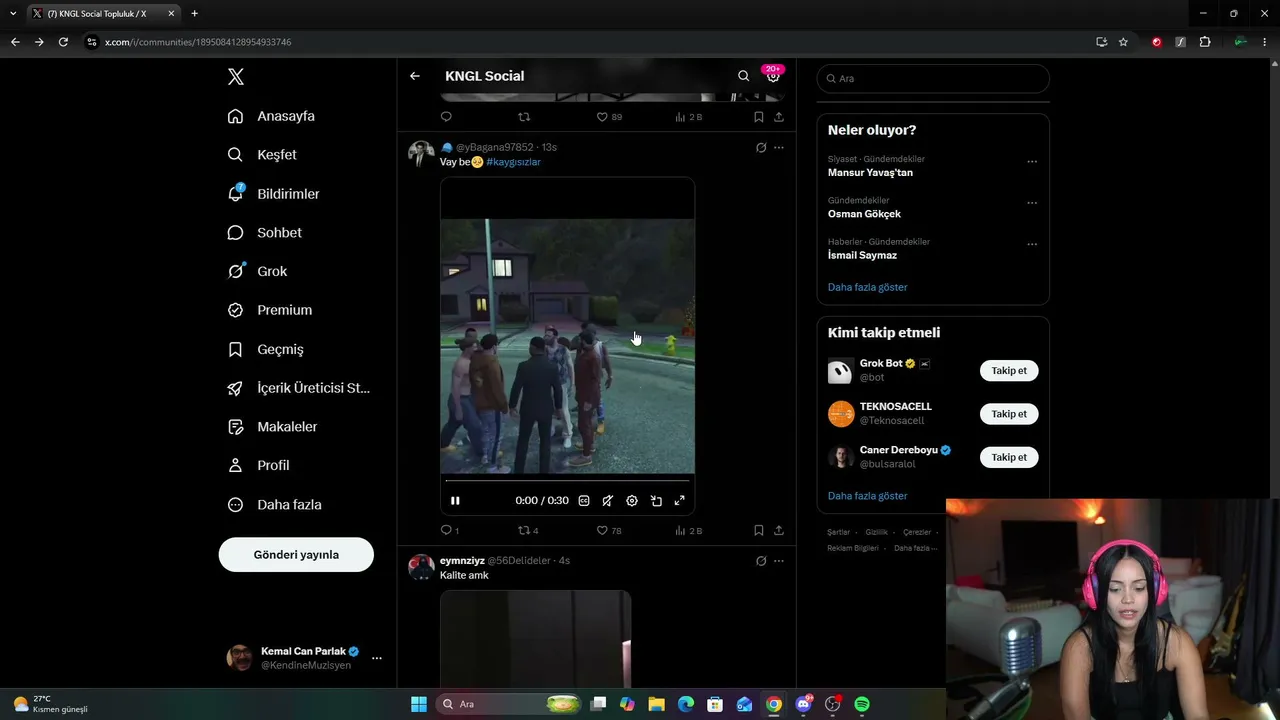This screenshot has height=720, width=1280.
Task: Open options for Mansur Yavaş'tan trend
Action: (1032, 161)
